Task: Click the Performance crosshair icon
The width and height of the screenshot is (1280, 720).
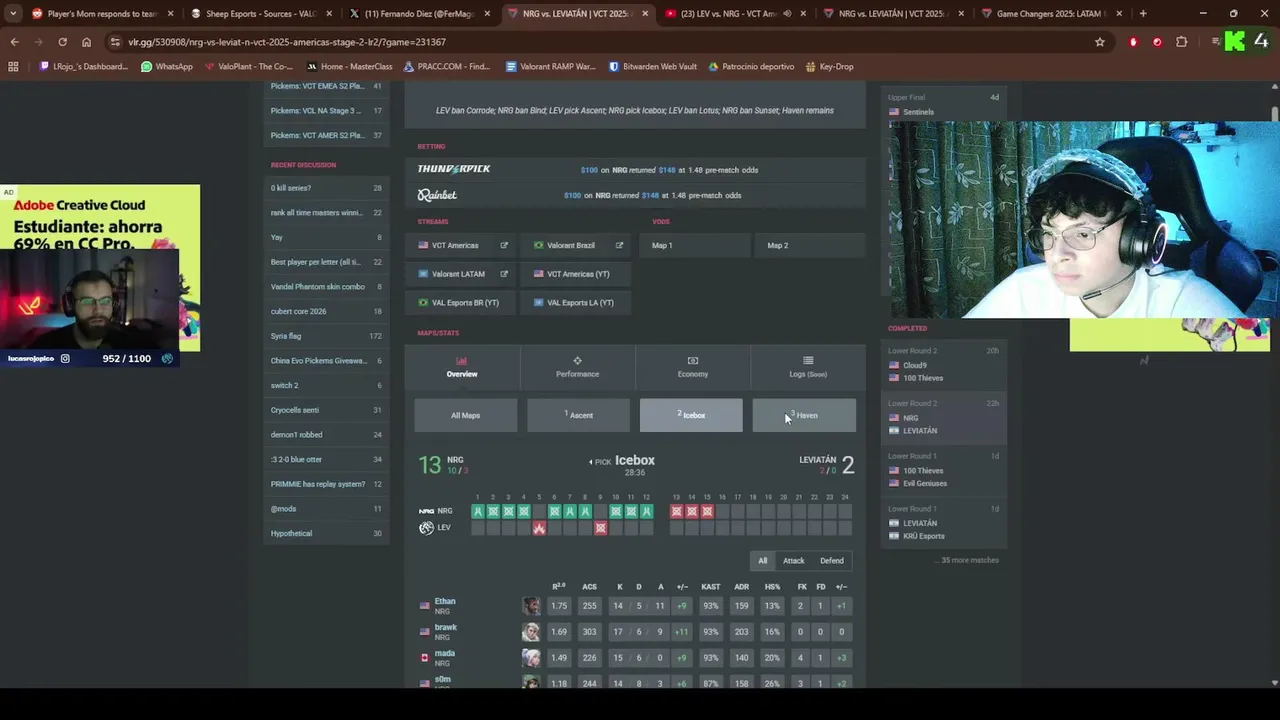Action: (577, 361)
